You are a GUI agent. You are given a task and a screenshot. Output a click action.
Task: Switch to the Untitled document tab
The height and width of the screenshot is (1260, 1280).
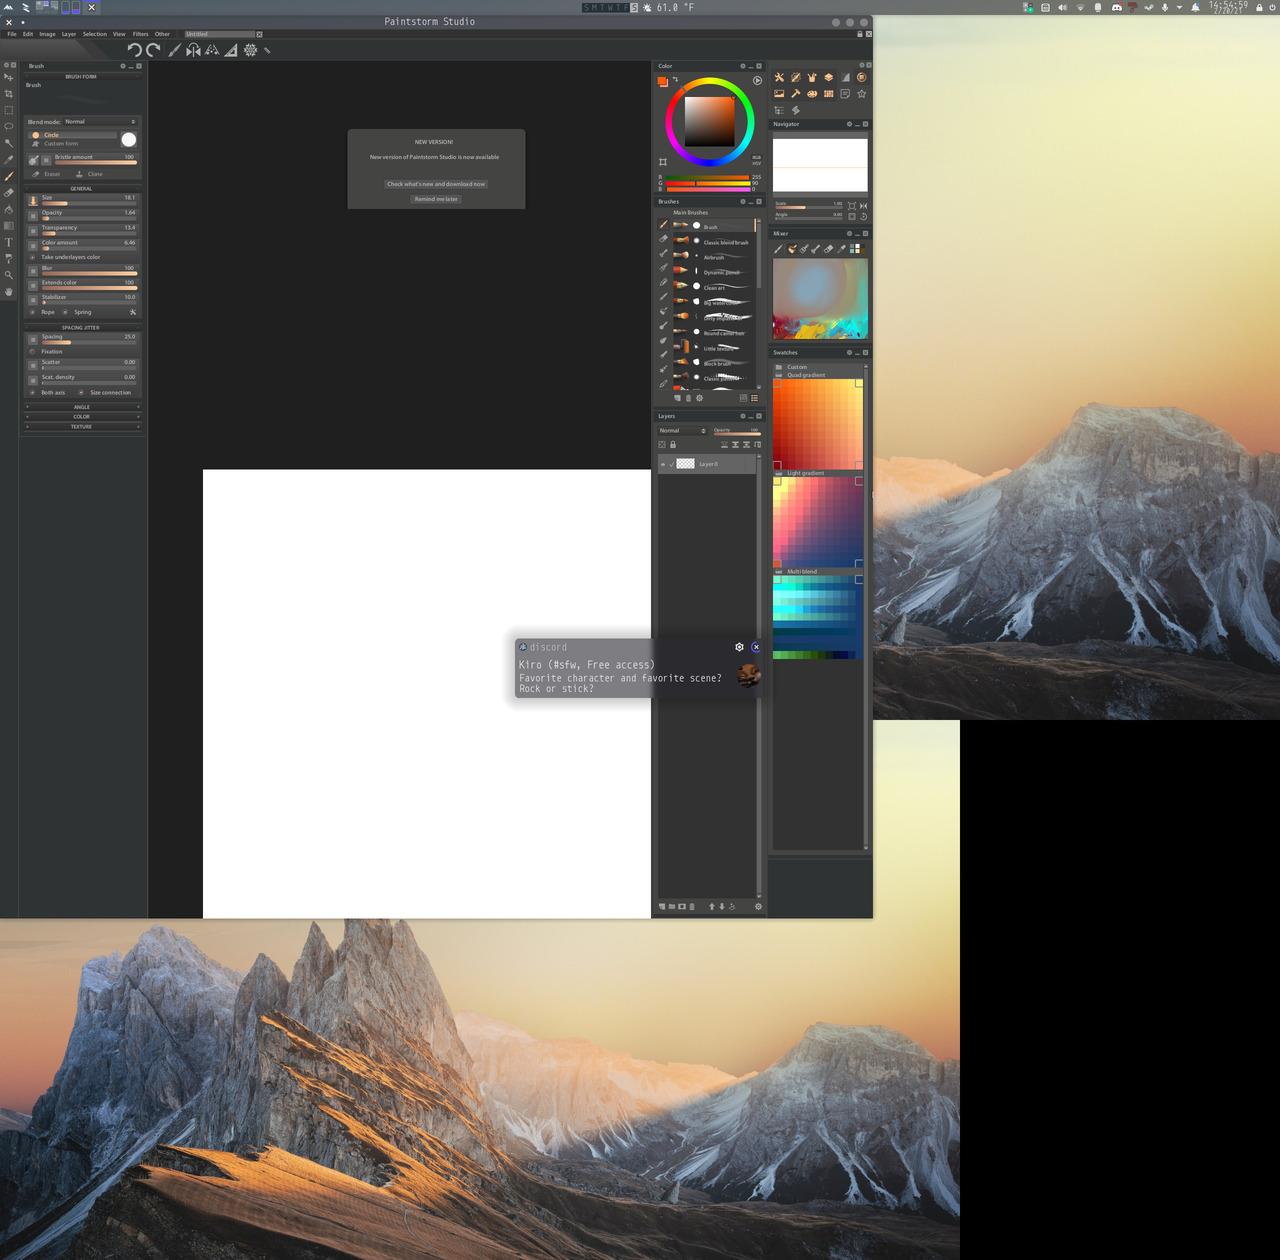(219, 34)
